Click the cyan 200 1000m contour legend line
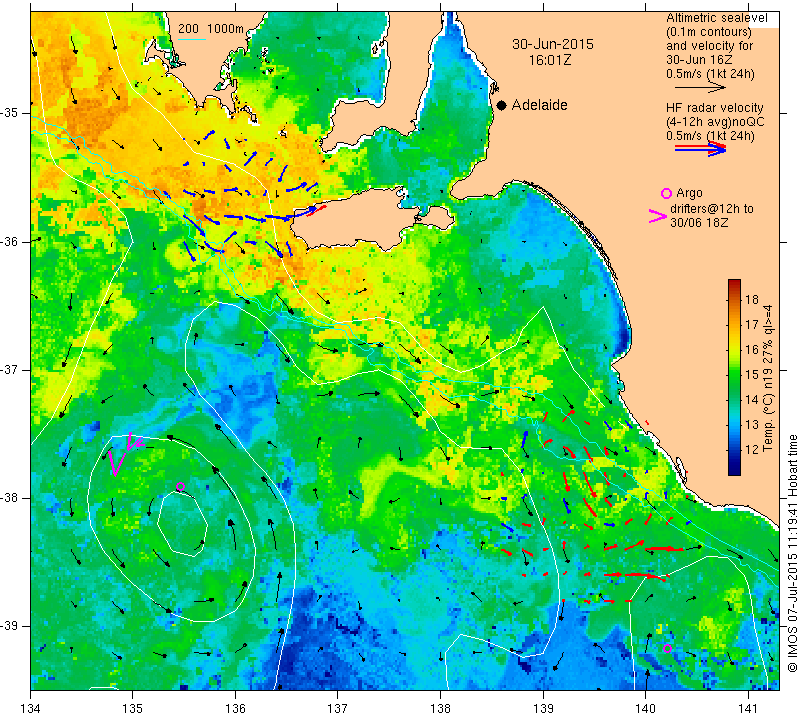The height and width of the screenshot is (720, 800). [x=192, y=39]
